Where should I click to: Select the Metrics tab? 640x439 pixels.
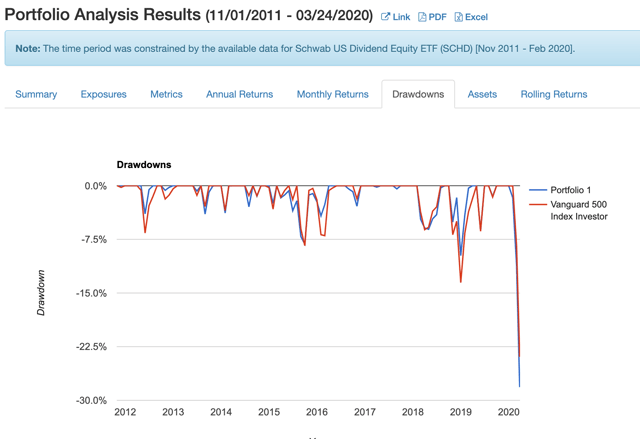pos(166,94)
